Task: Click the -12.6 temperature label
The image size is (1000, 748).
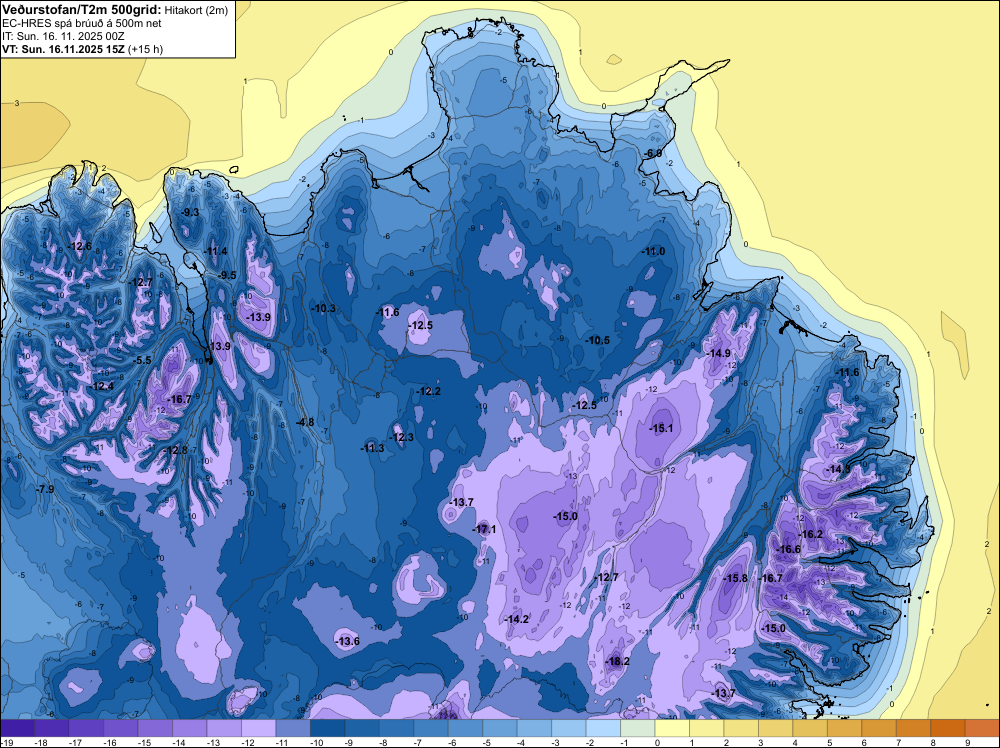Action: pyautogui.click(x=80, y=246)
